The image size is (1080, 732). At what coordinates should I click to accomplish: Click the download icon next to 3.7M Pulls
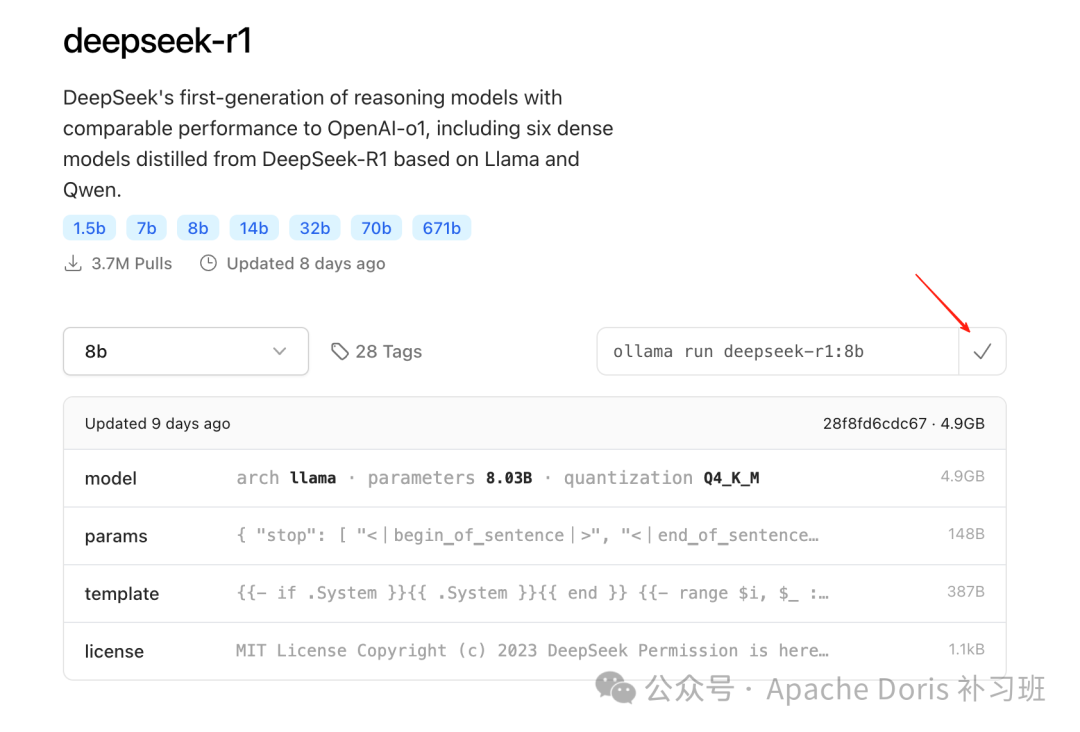click(x=72, y=264)
